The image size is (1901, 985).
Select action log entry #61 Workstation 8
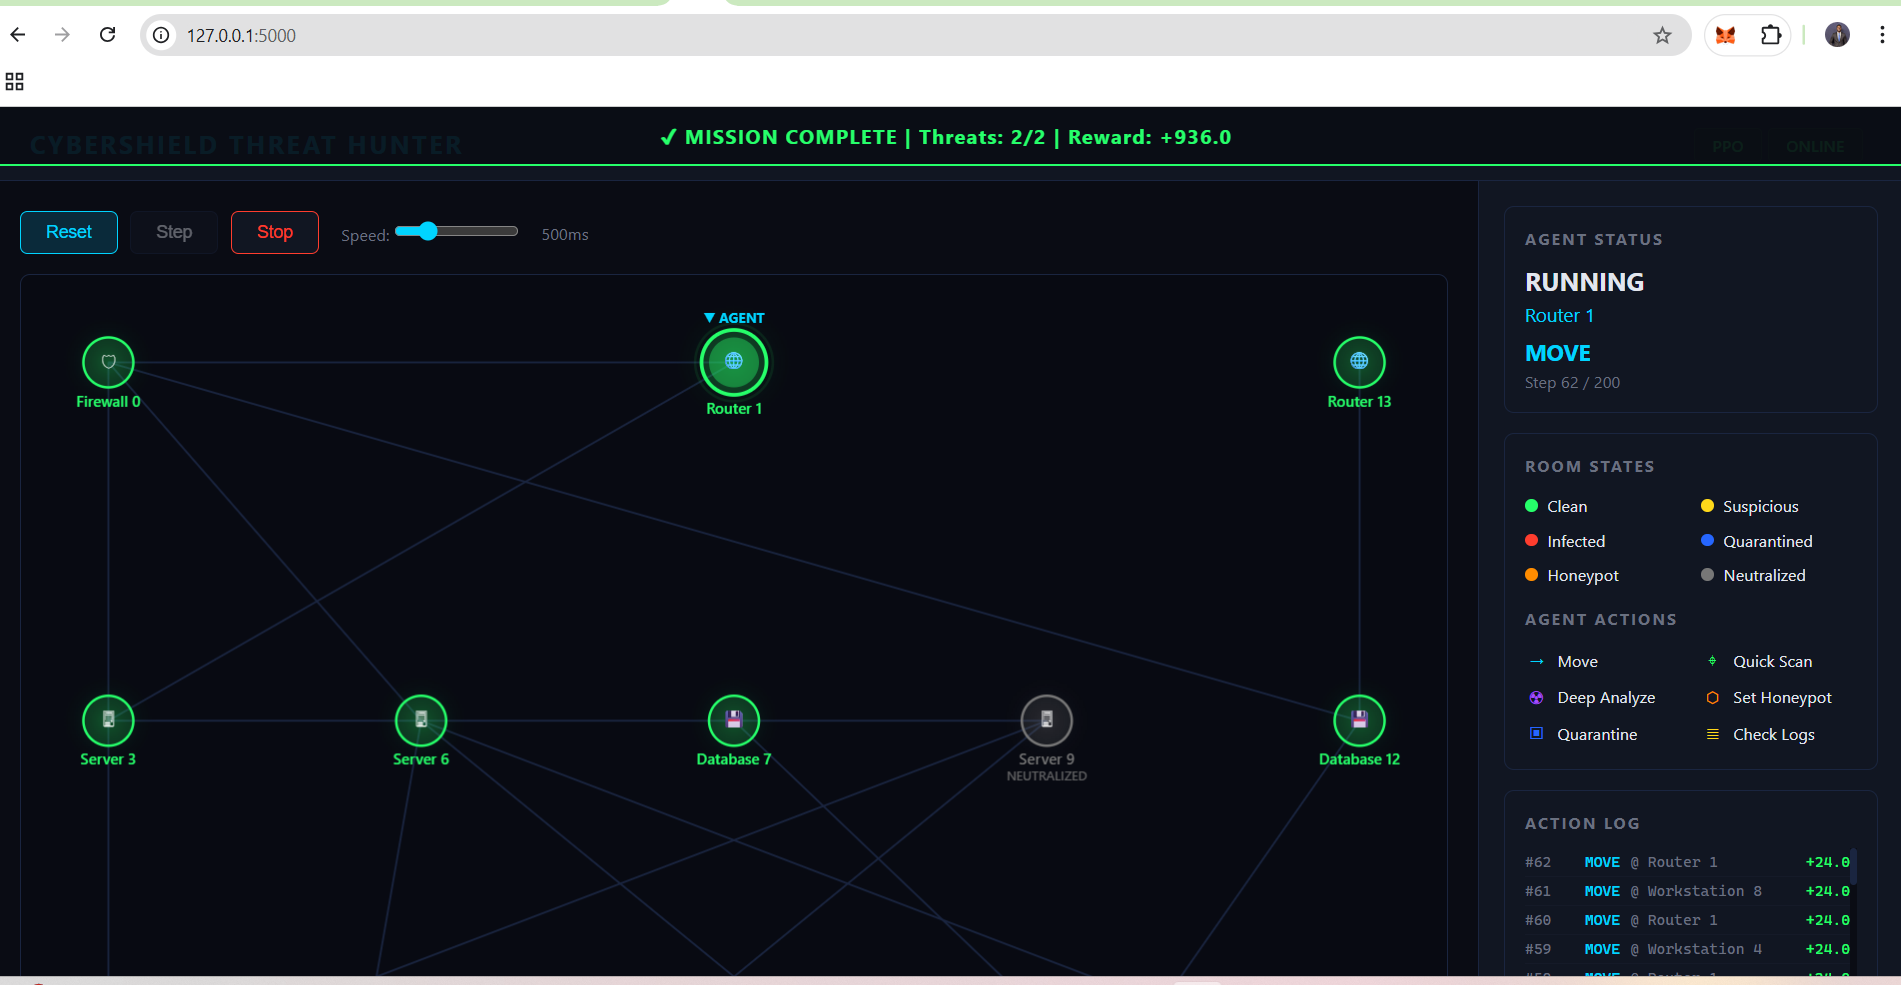[1687, 891]
